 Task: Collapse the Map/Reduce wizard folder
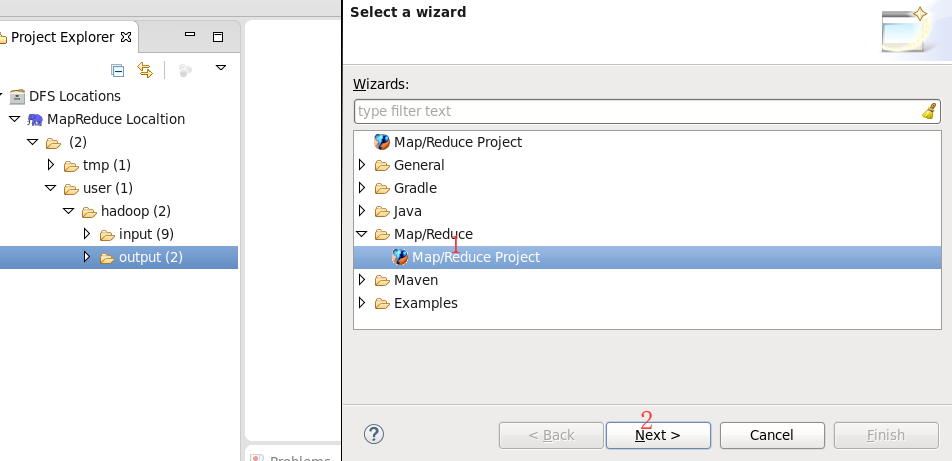pyautogui.click(x=362, y=234)
